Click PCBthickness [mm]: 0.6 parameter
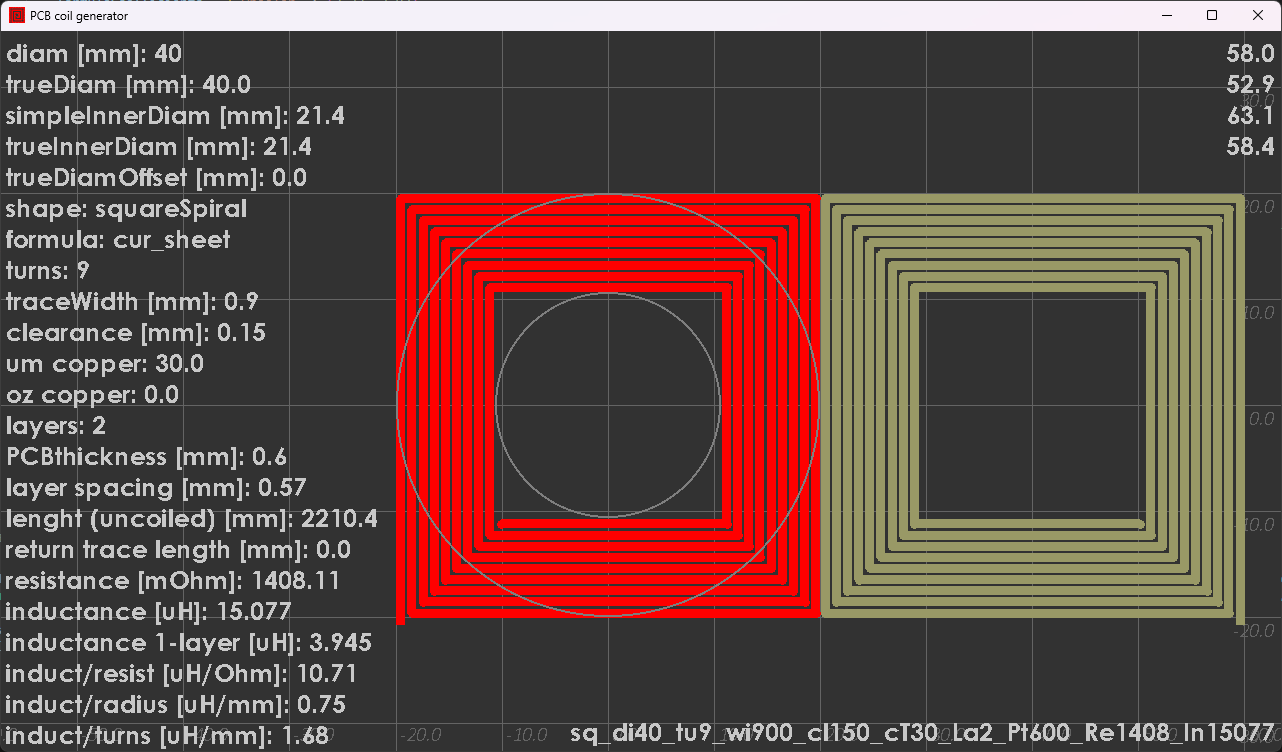This screenshot has height=752, width=1282. 146,457
